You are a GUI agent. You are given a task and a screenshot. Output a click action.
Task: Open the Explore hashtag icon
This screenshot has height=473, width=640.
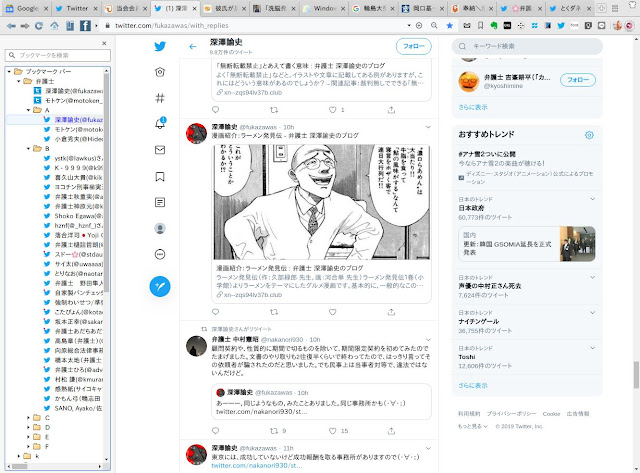tap(160, 98)
